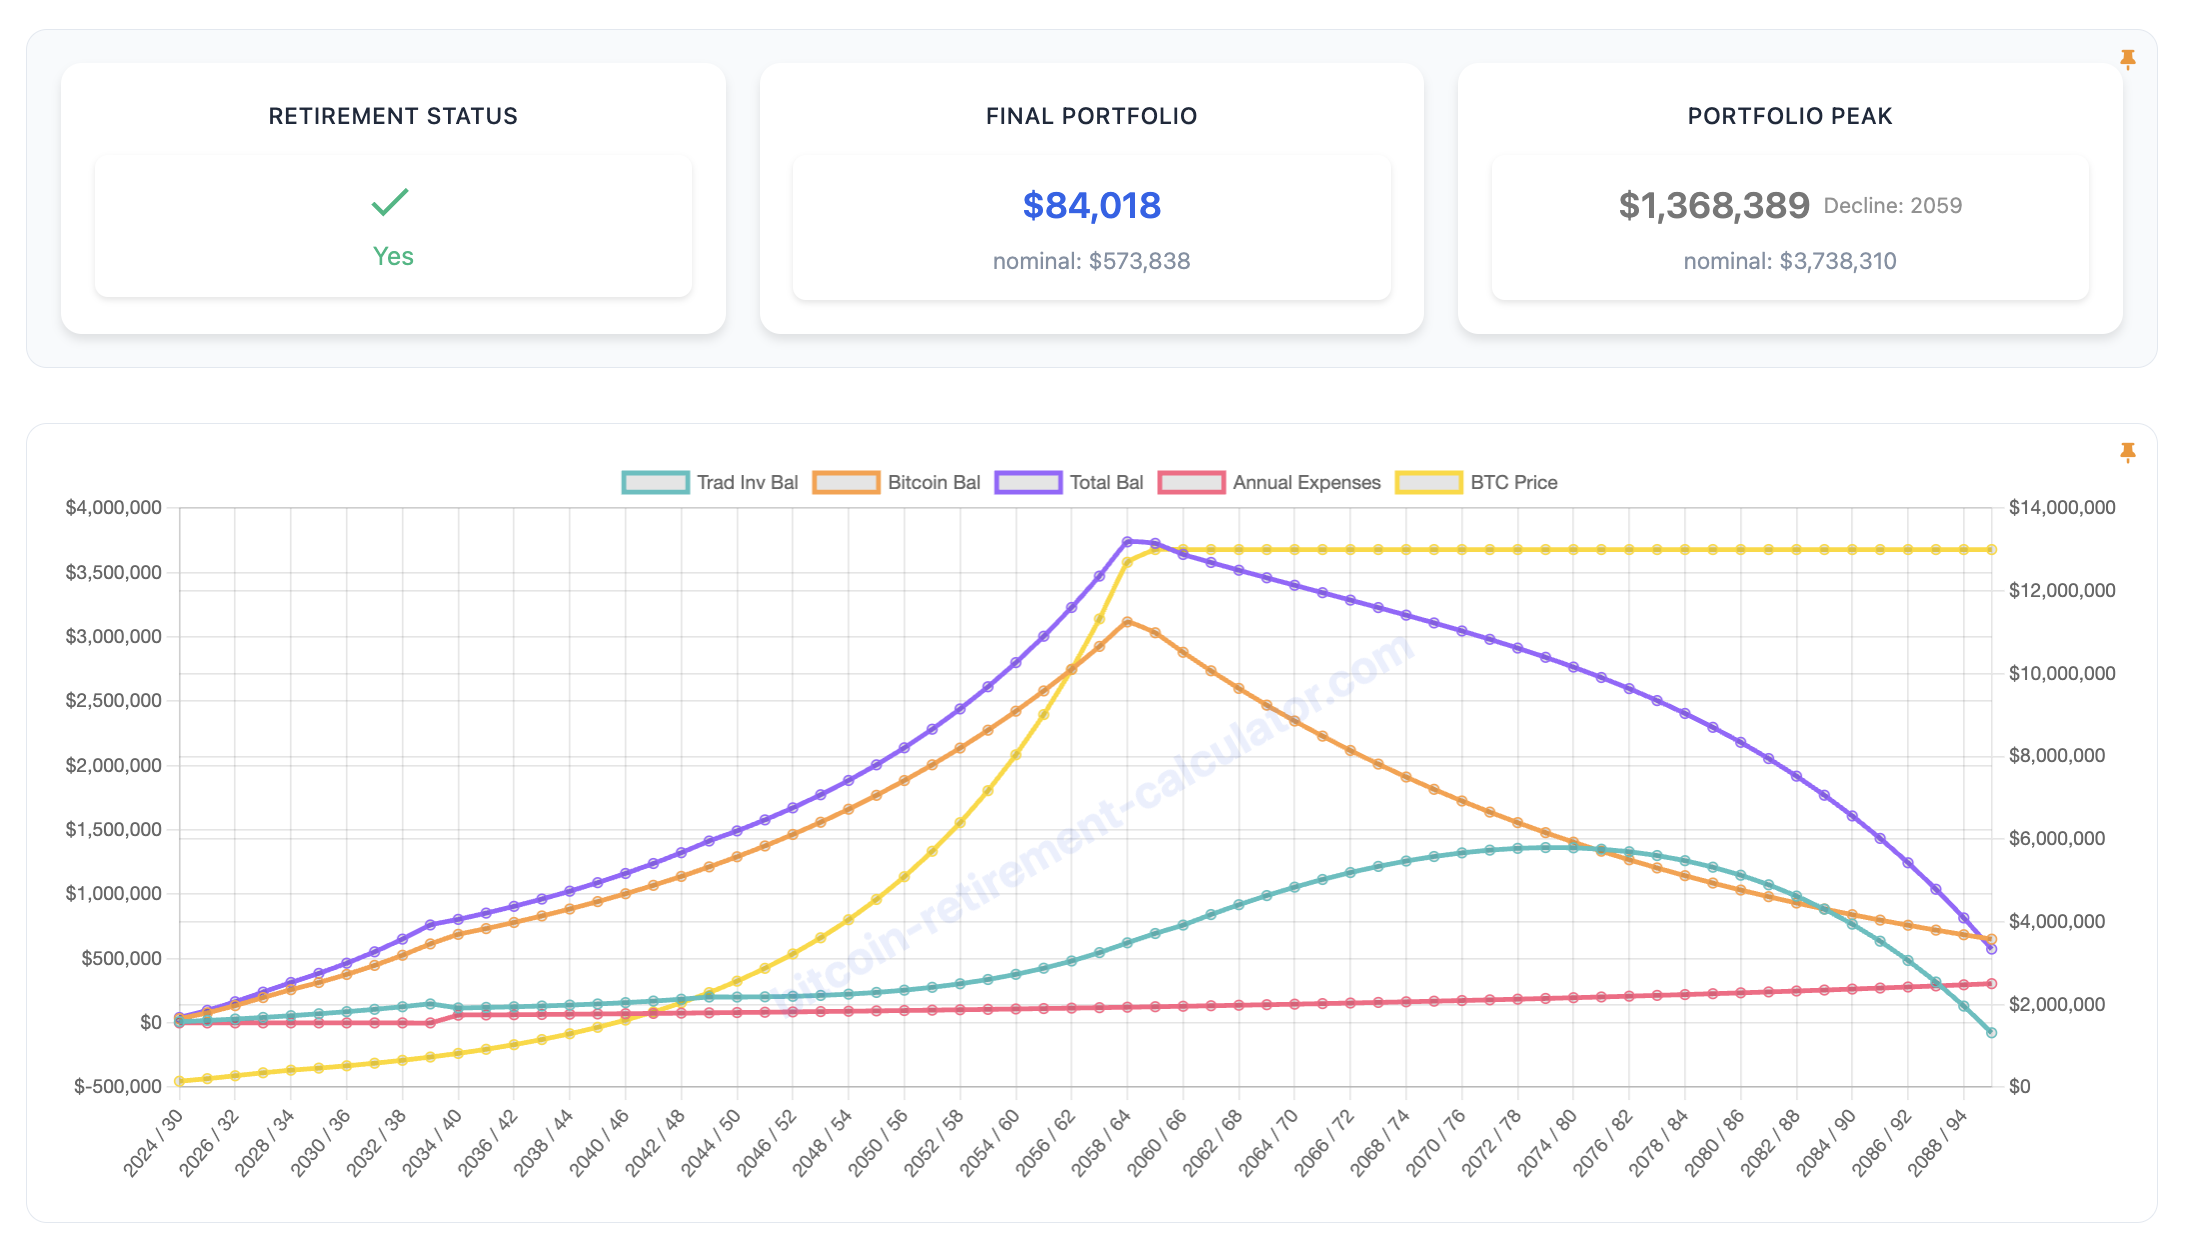
Task: Click the Retirement Status card title
Action: click(x=392, y=116)
